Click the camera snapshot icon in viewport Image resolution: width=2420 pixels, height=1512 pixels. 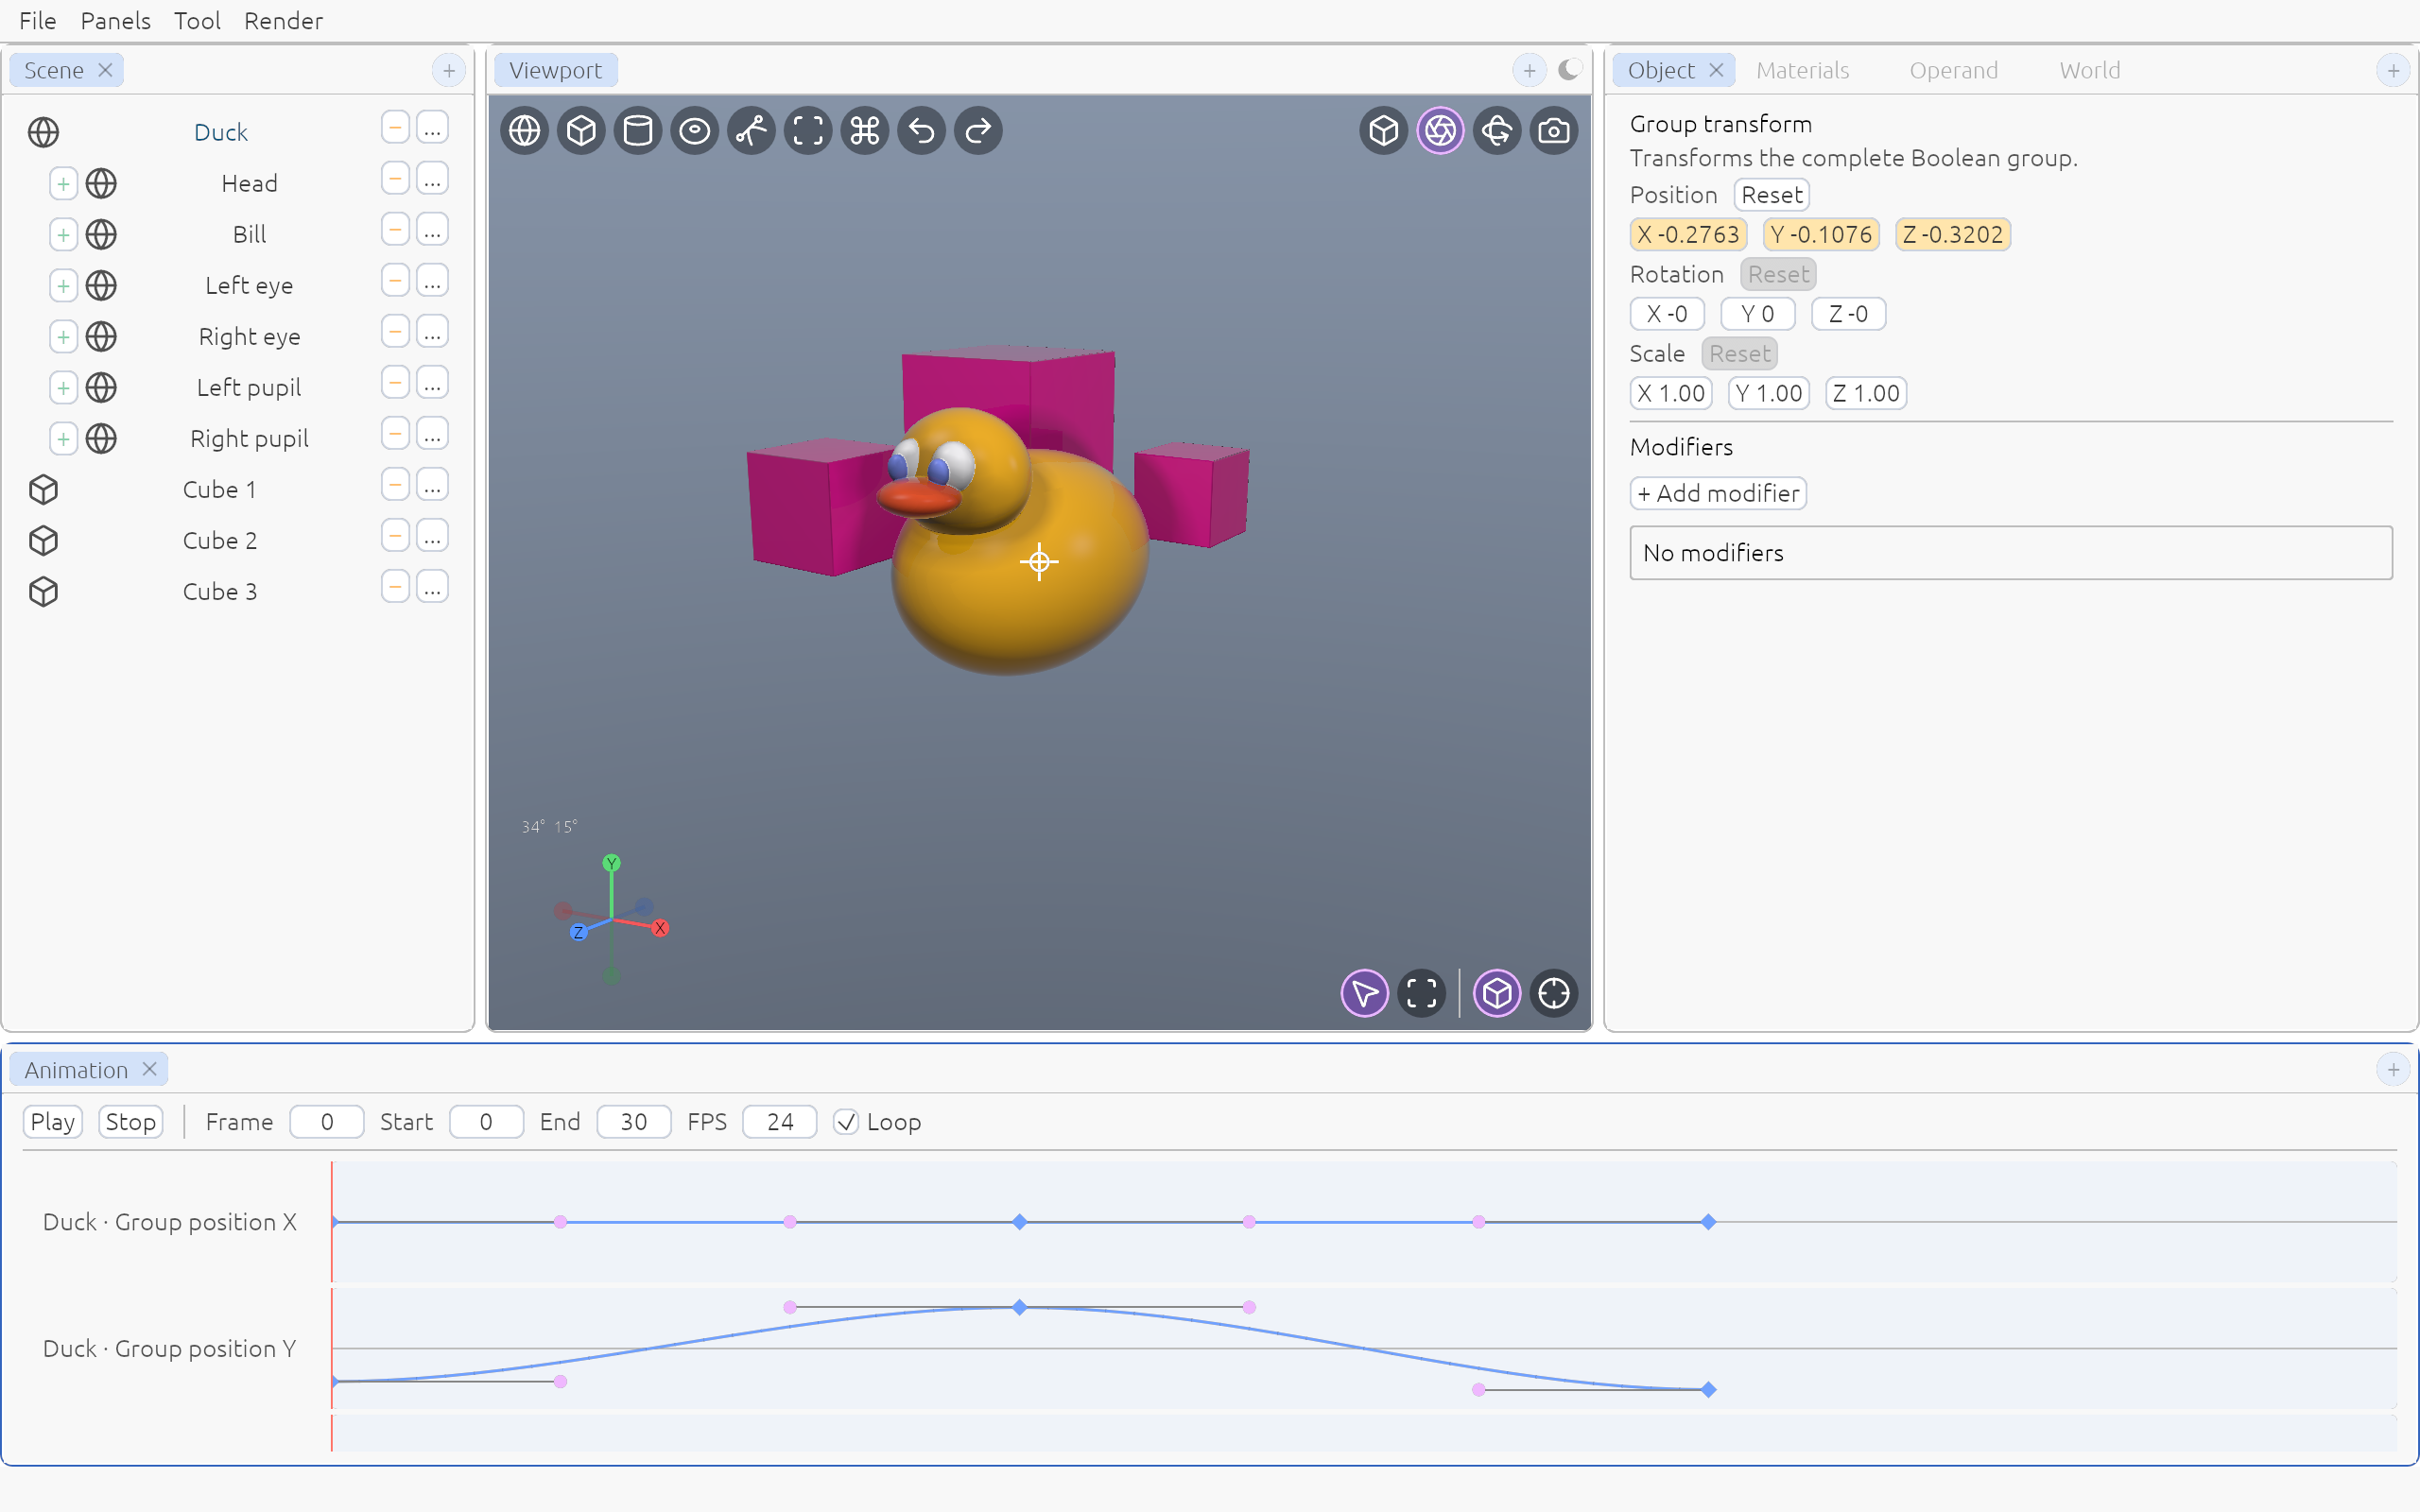tap(1554, 130)
